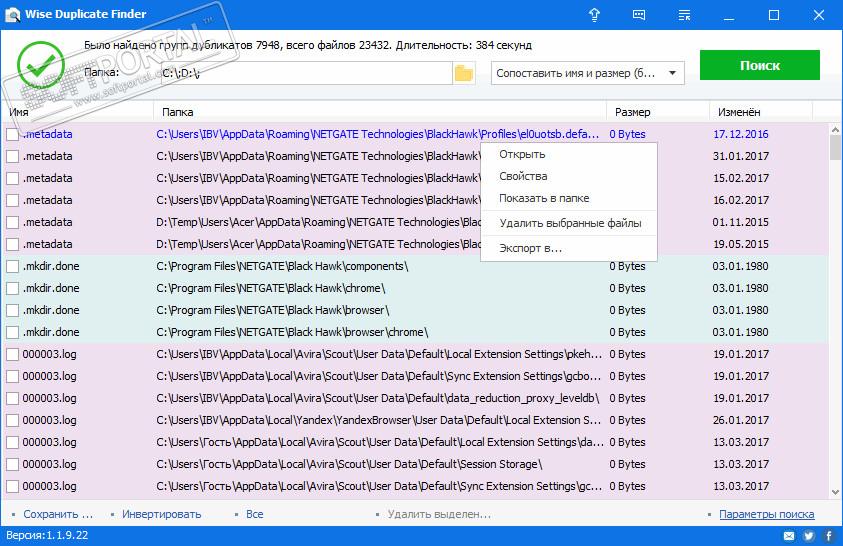Click the Версия:1.1.9.22 status text
This screenshot has width=843, height=546.
pyautogui.click(x=47, y=535)
